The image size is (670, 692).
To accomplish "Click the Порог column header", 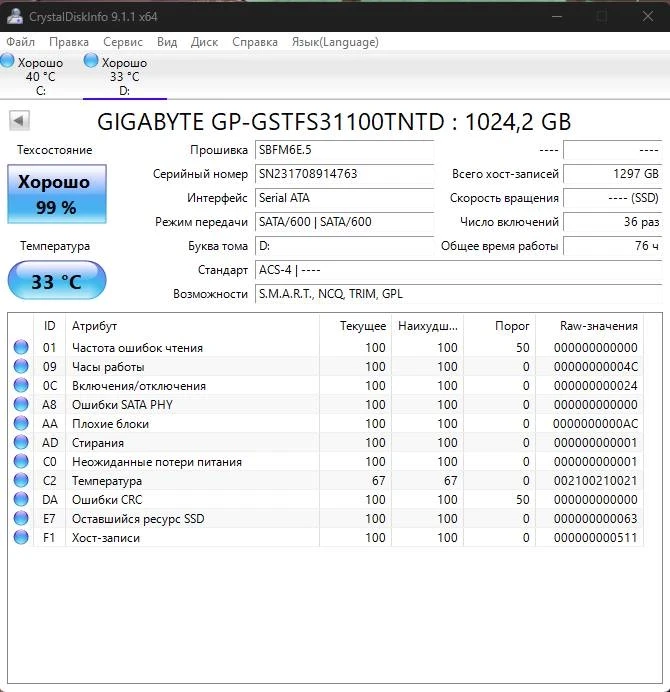I will [x=500, y=326].
